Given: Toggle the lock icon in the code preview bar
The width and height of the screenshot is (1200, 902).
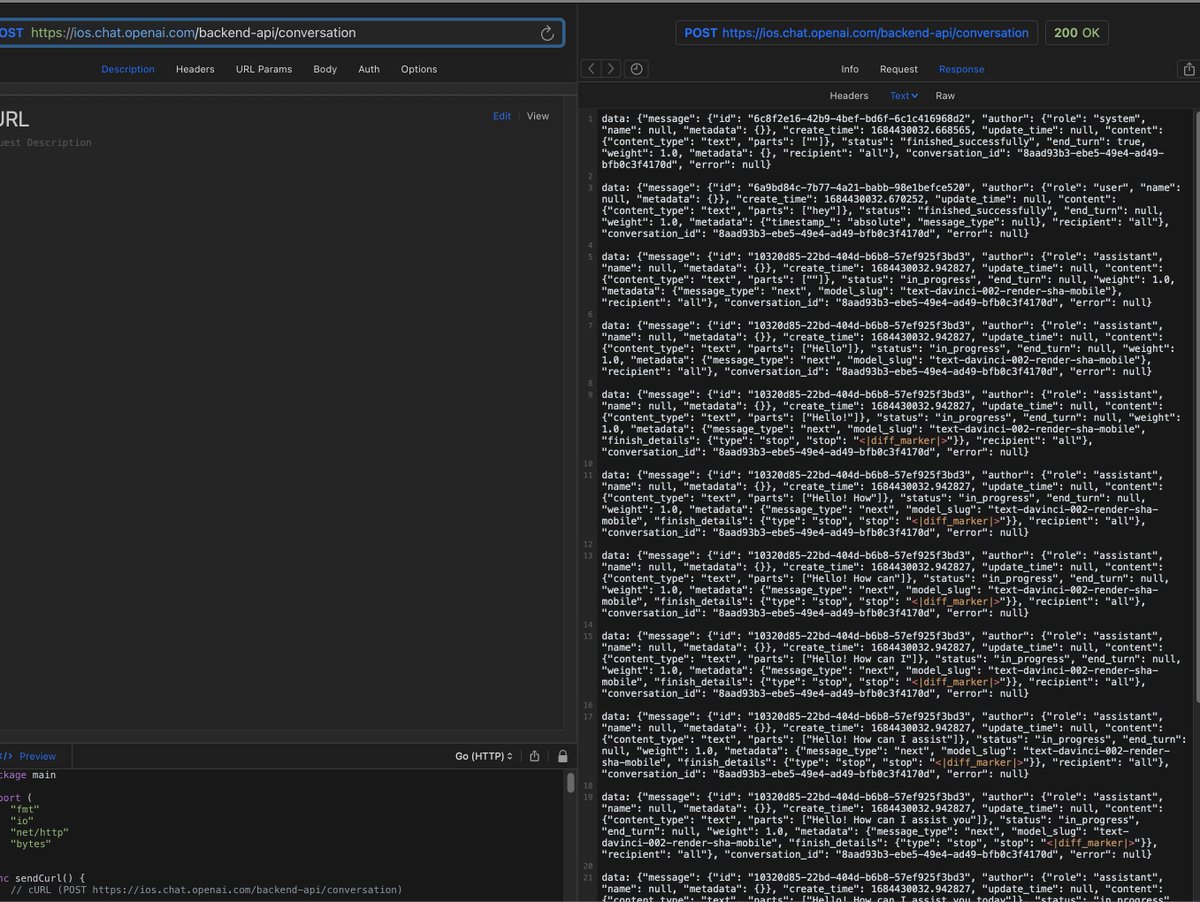Looking at the screenshot, I should 563,756.
